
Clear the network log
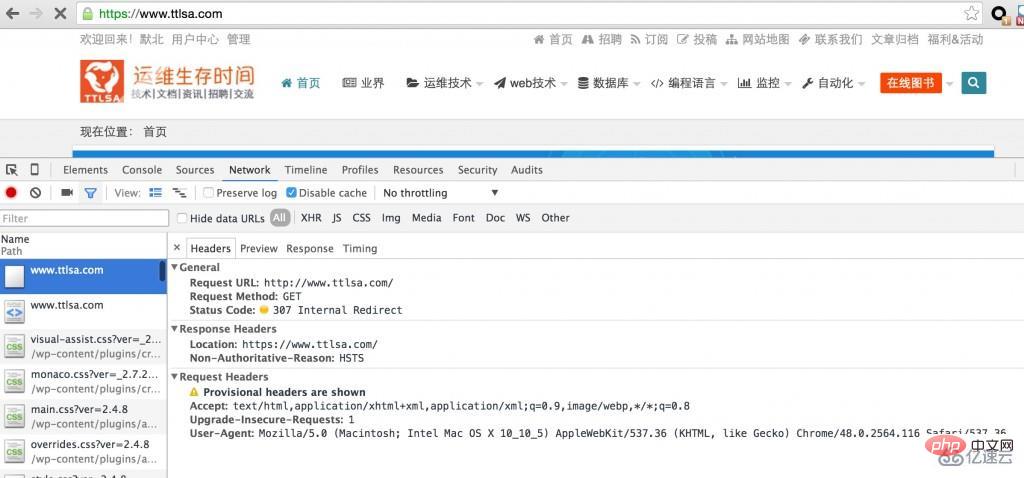point(36,193)
